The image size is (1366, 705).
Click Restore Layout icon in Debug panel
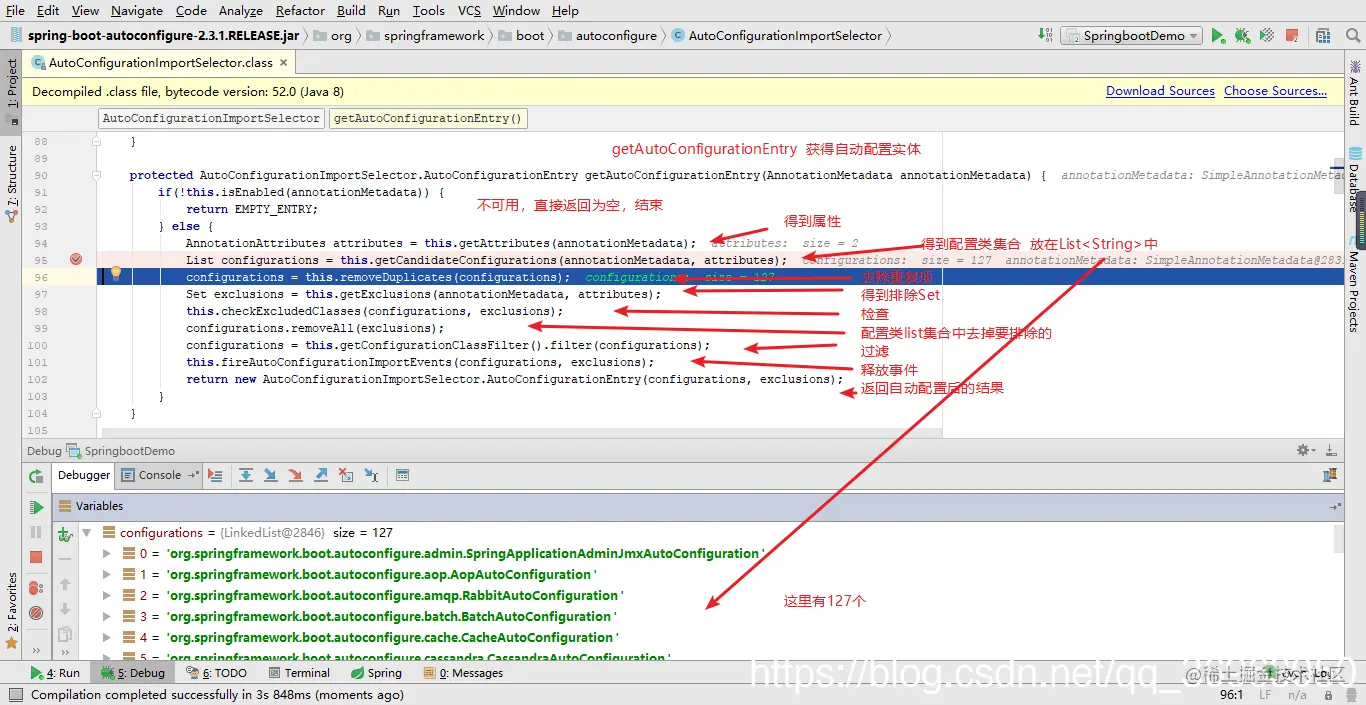(x=1331, y=476)
